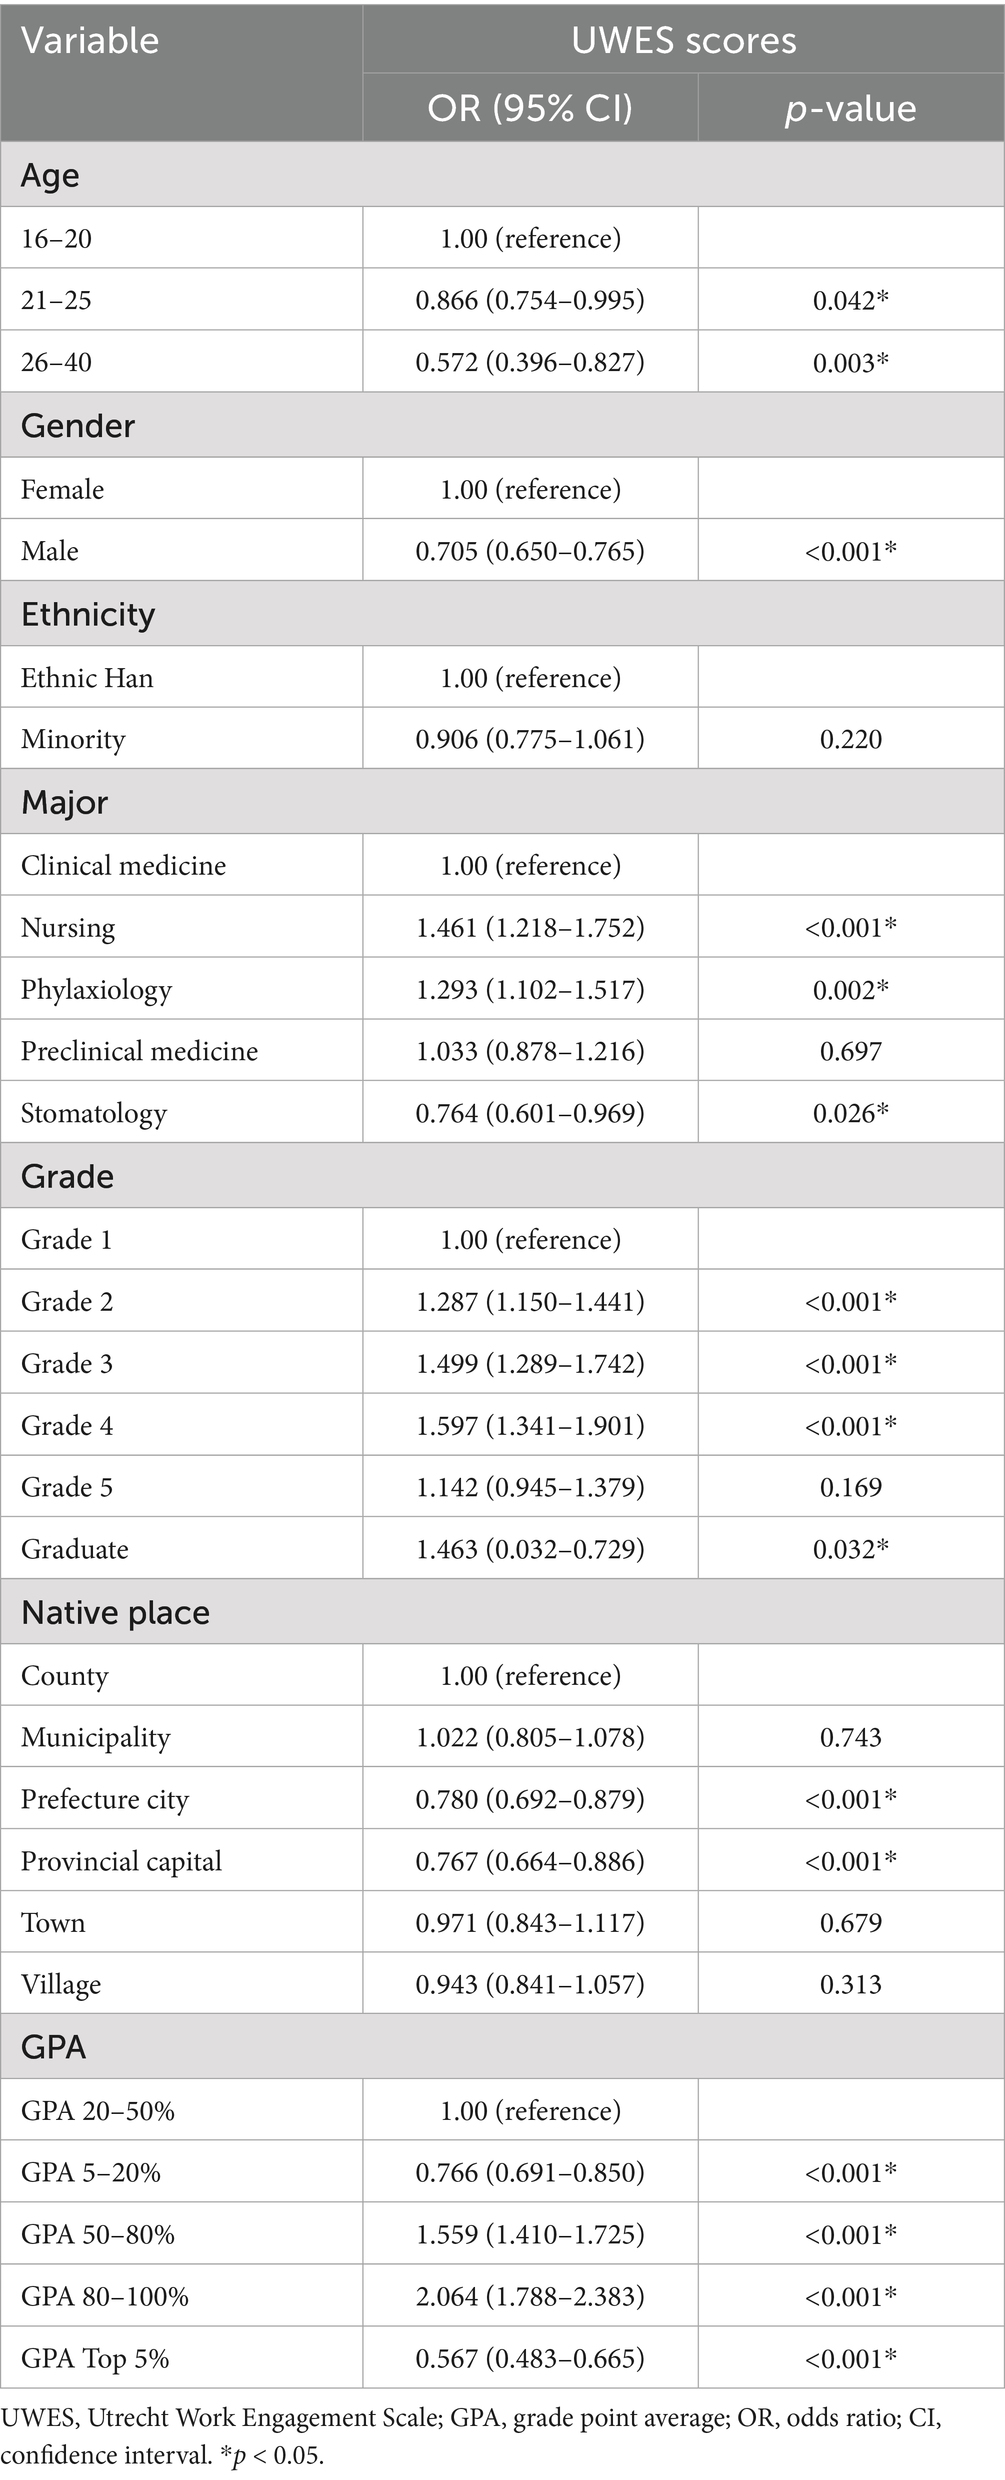Viewport: 1005px width, 2480px height.
Task: Click the Graduate row label
Action: pyautogui.click(x=75, y=1549)
